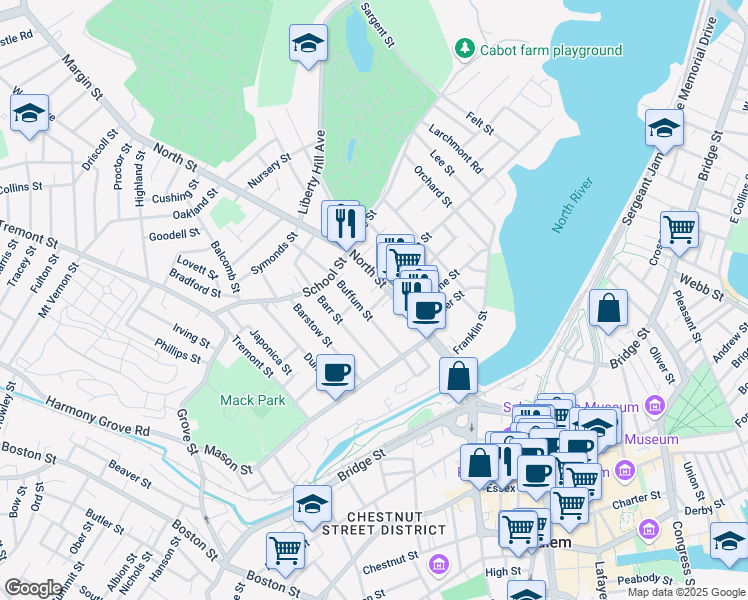Select the Driscoll St label
Image resolution: width=748 pixels, height=600 pixels.
pos(100,150)
